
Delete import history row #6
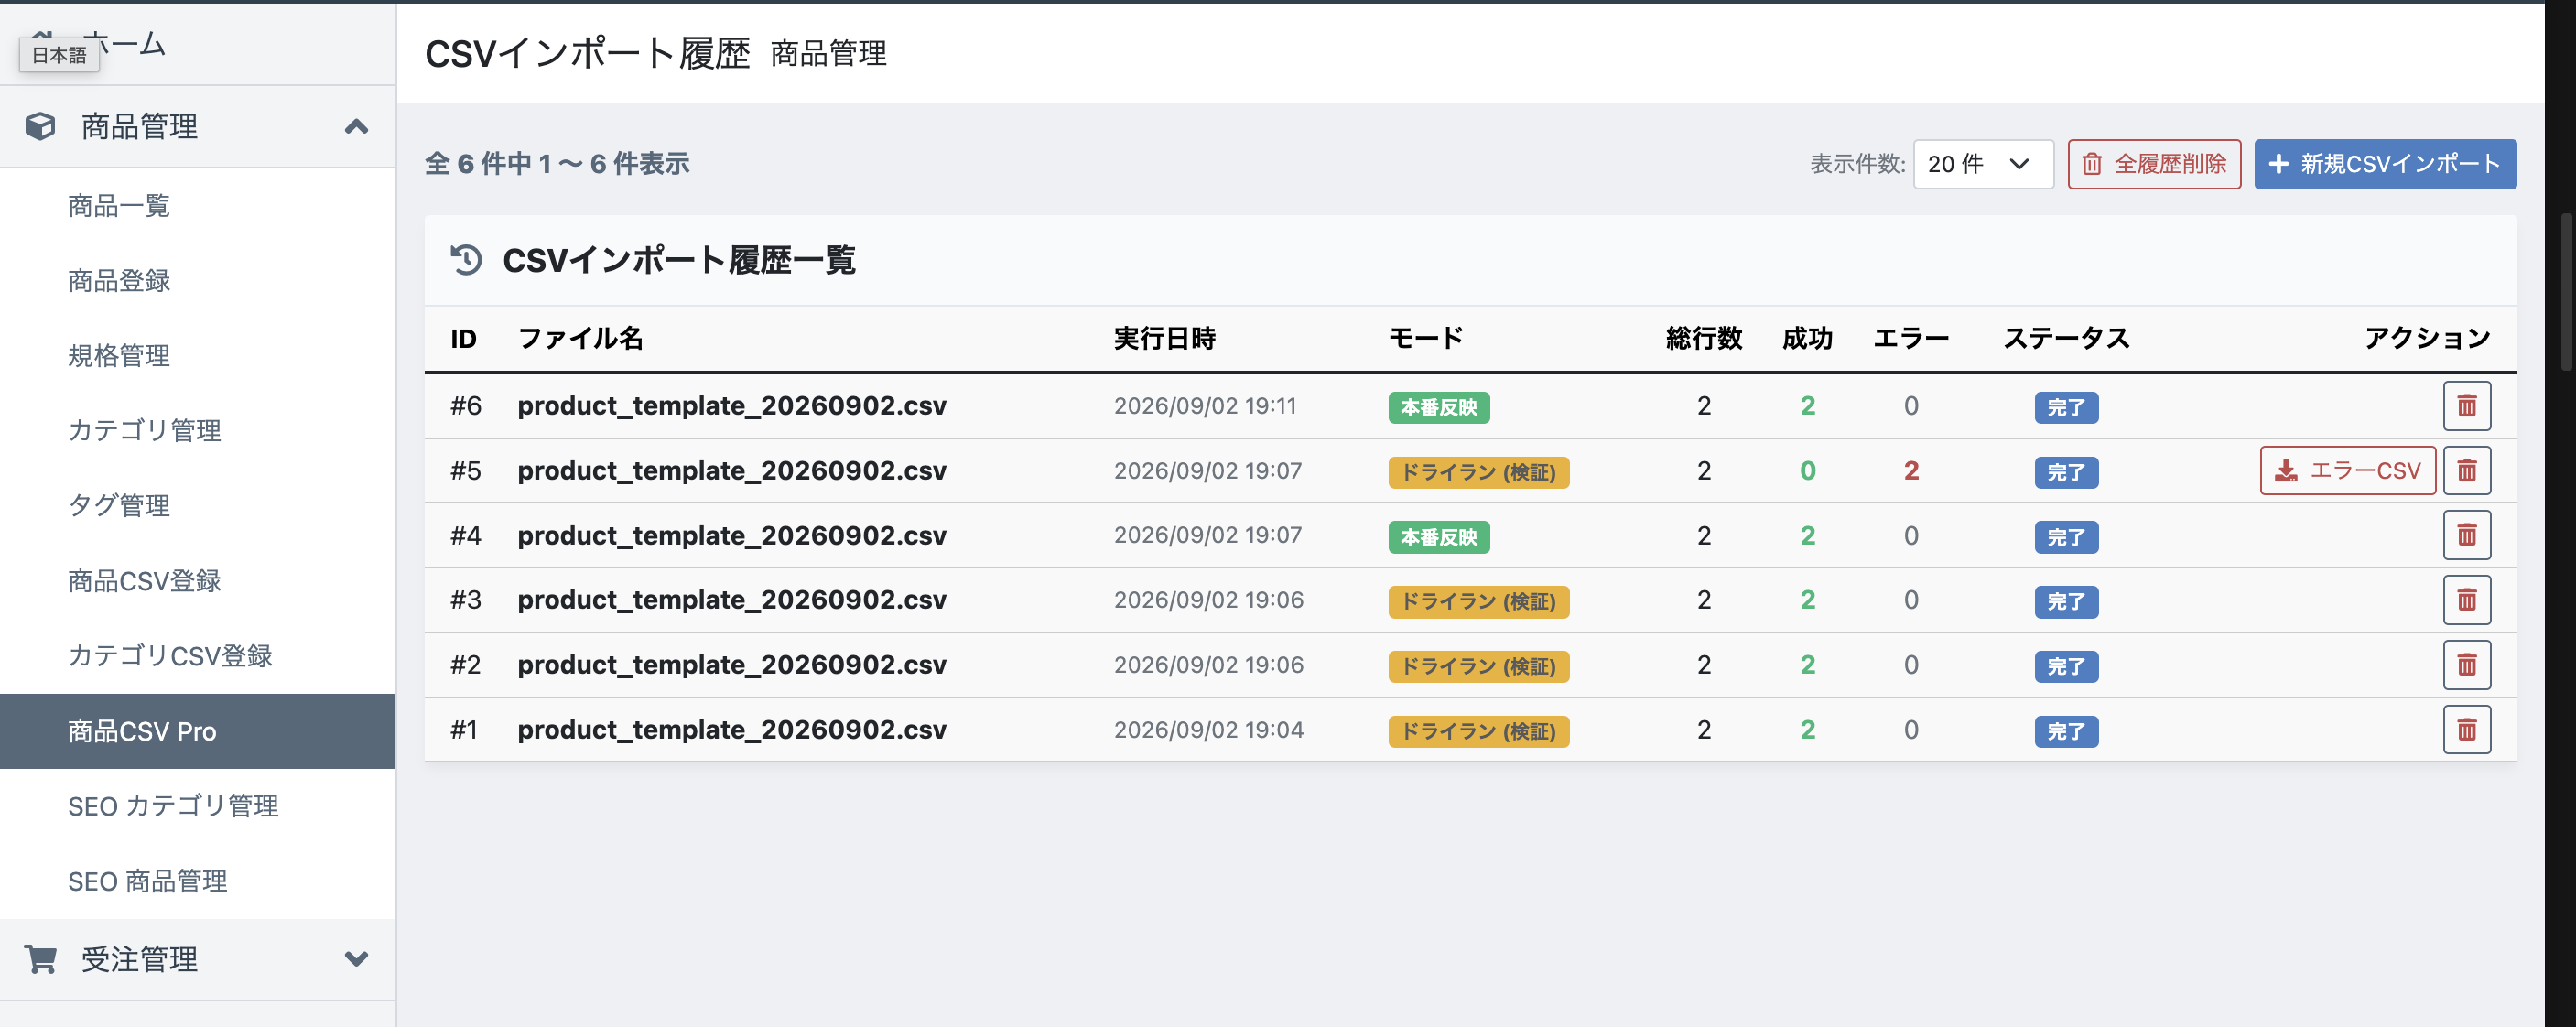(2466, 406)
